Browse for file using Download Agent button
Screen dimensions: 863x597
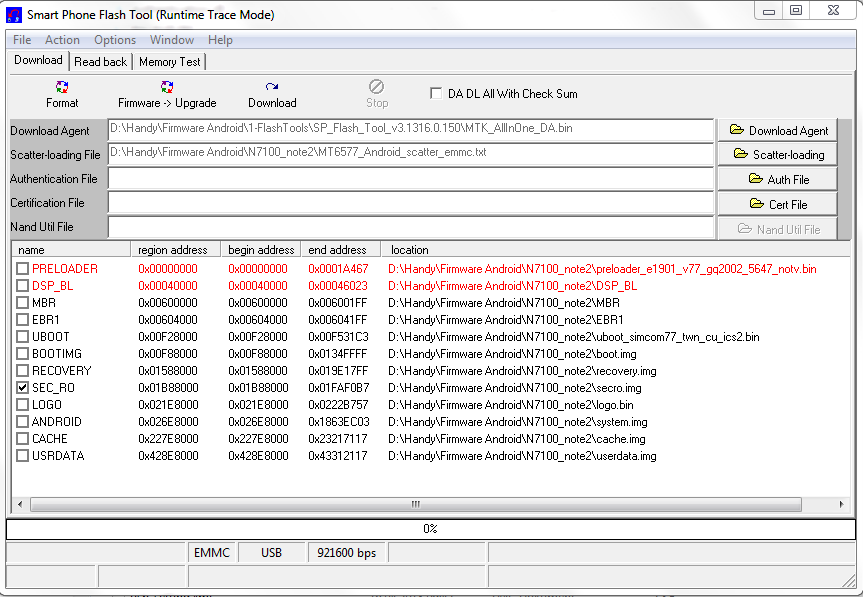(x=777, y=130)
